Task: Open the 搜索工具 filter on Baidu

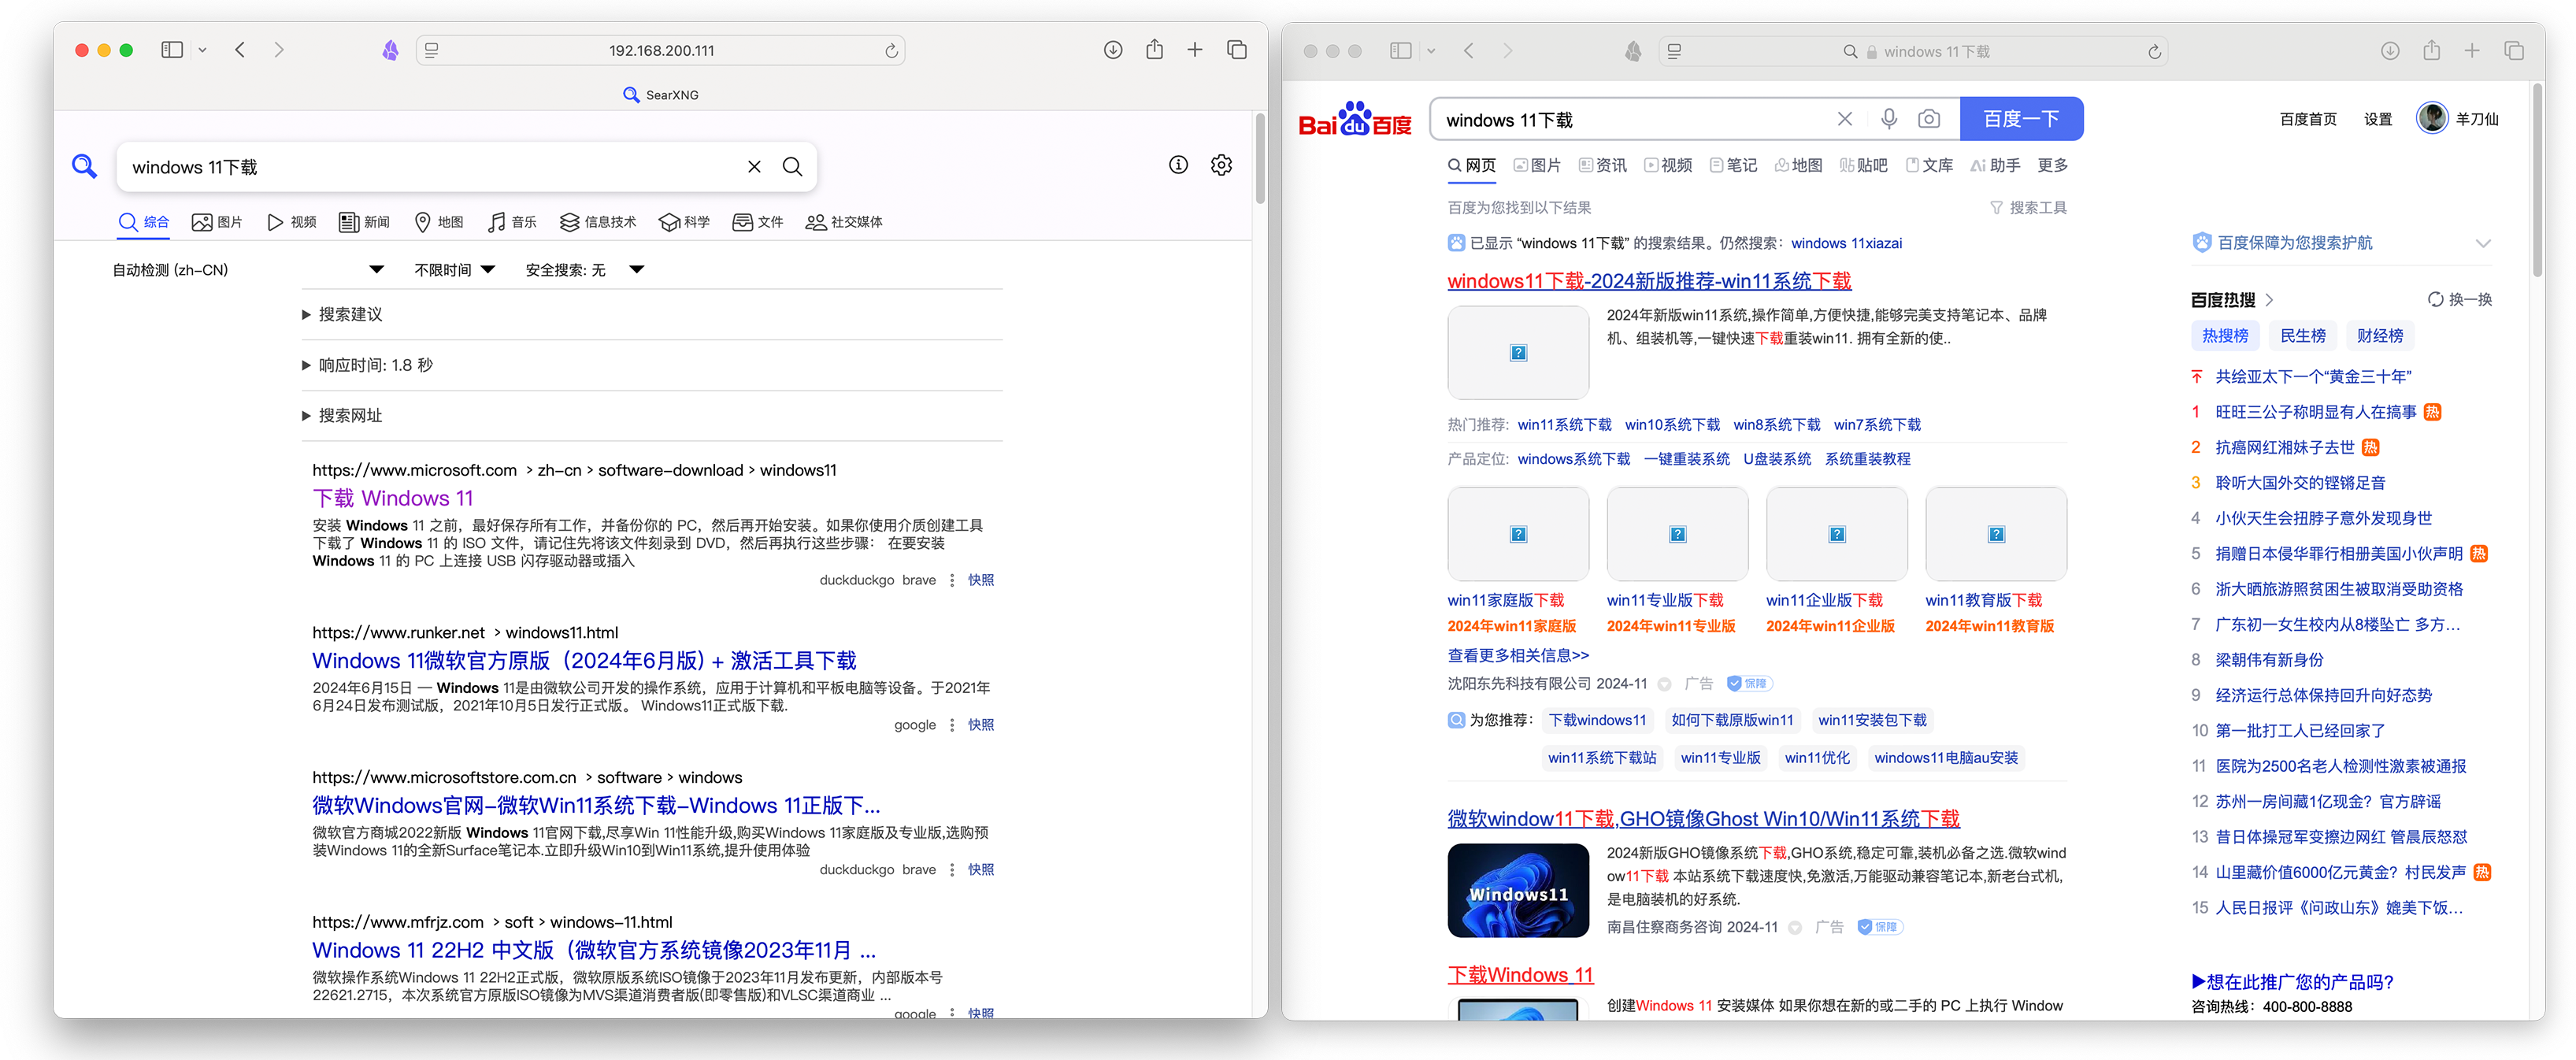Action: point(2028,208)
